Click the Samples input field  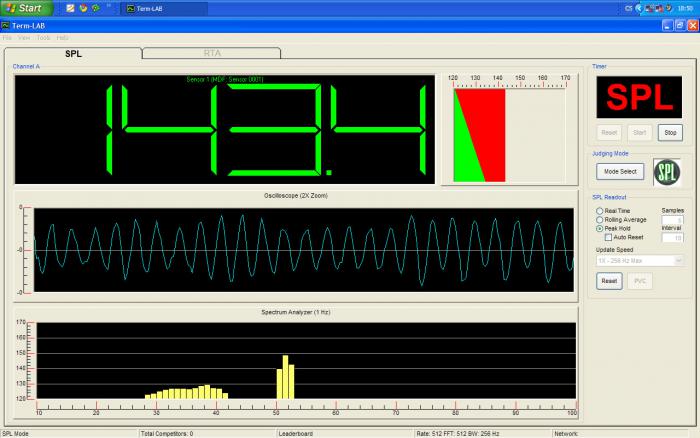click(673, 220)
